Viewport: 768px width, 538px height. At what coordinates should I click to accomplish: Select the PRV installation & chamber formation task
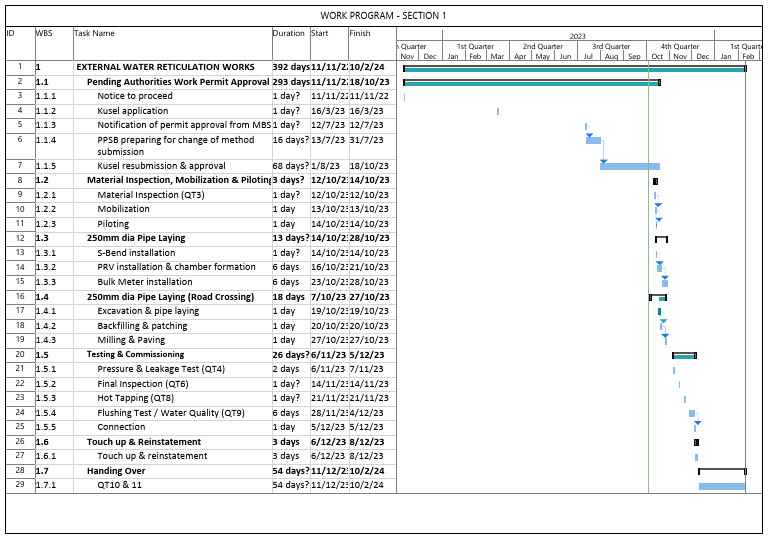176,267
